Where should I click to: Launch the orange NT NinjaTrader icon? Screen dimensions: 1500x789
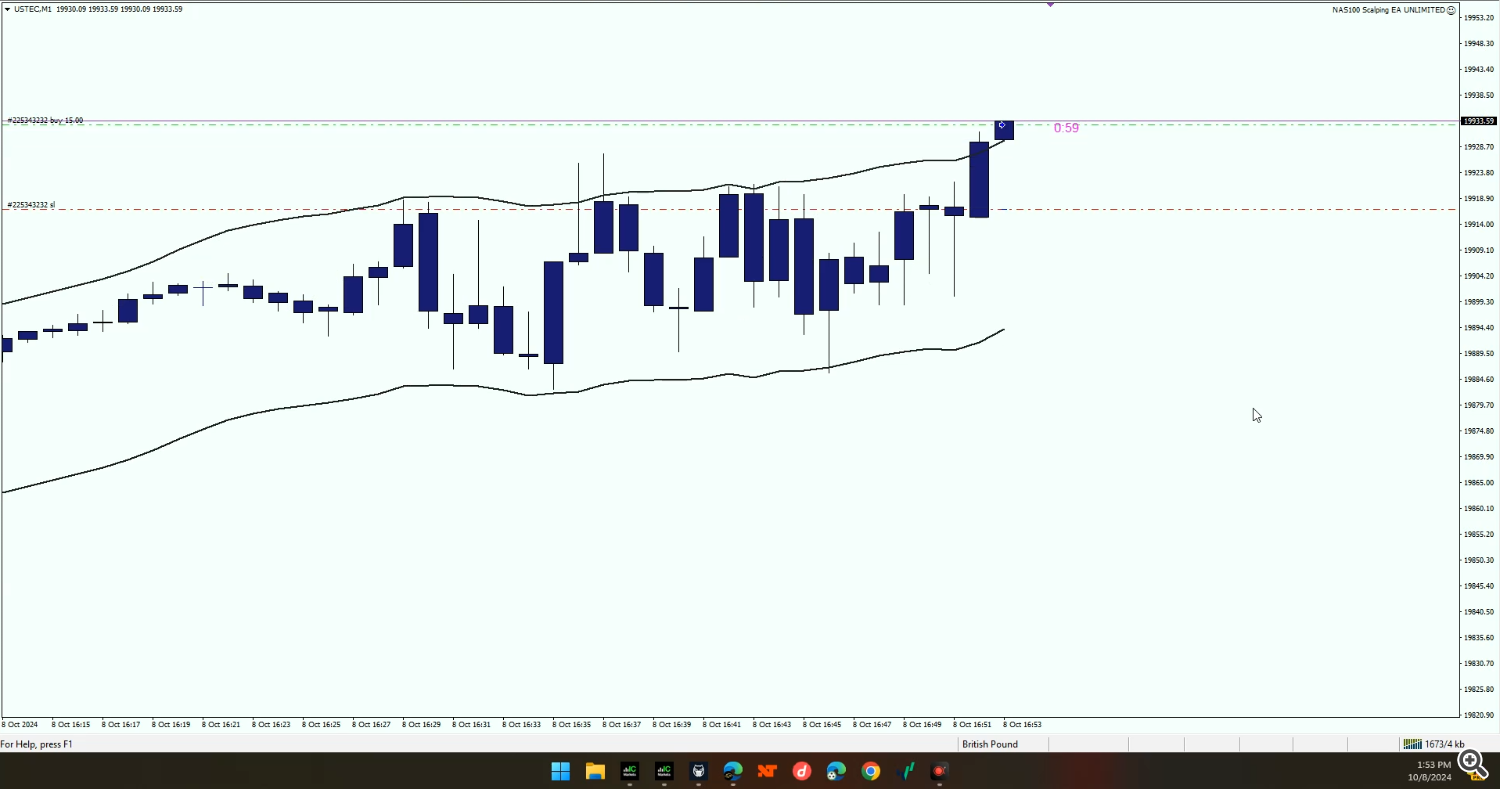[767, 771]
